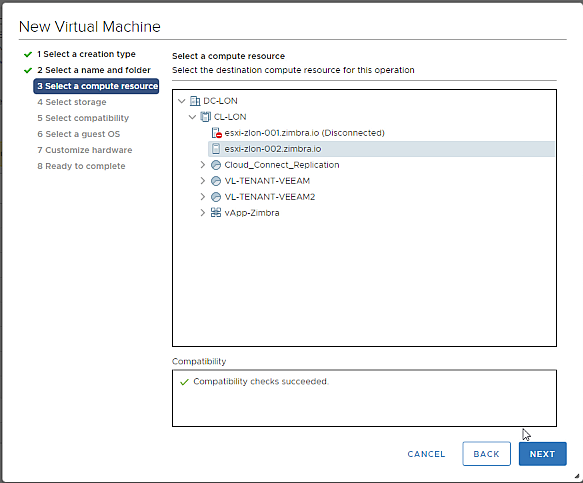Screen dimensions: 583x483
Task: Expand the VL-TENANT-VEEAM node
Action: 203,181
